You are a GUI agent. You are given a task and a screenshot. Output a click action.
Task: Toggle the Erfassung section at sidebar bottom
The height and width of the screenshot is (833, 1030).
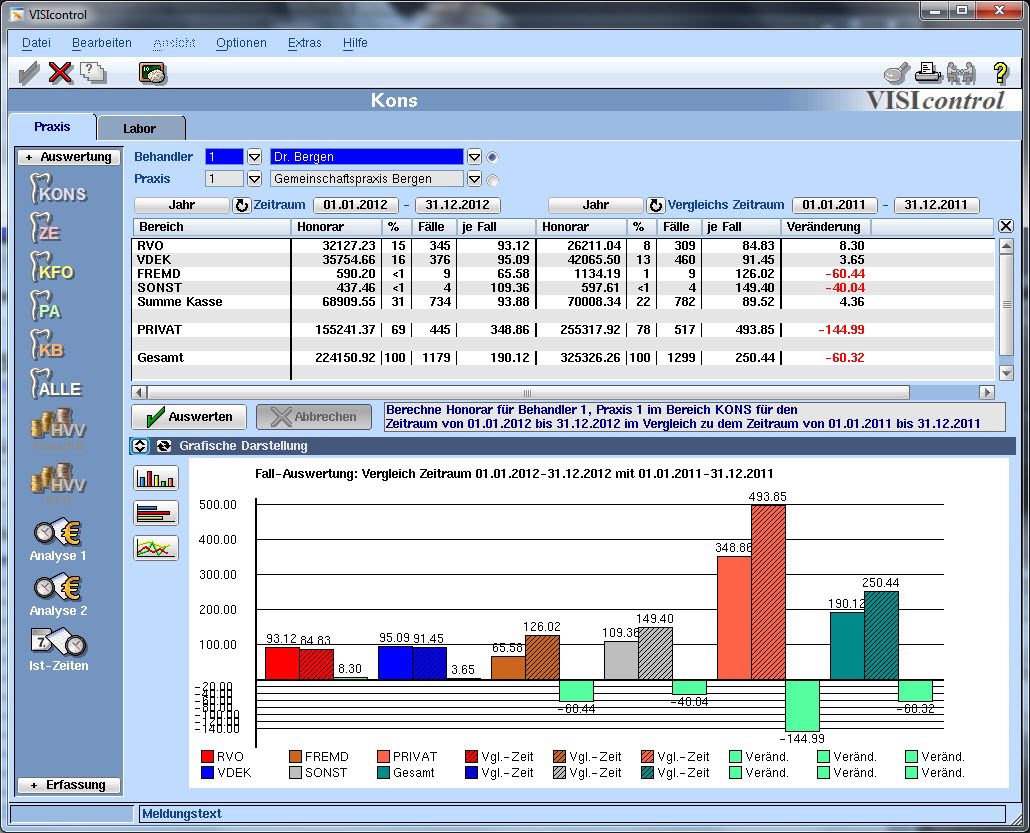[68, 785]
